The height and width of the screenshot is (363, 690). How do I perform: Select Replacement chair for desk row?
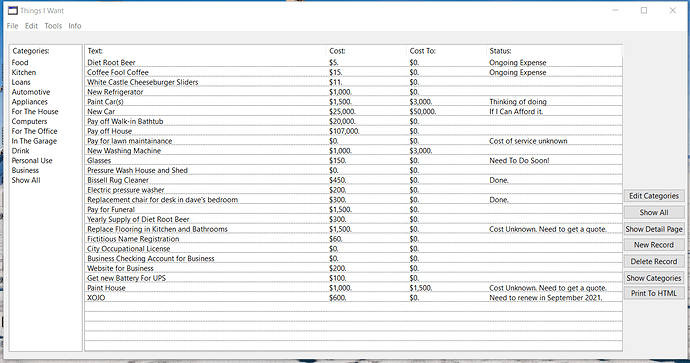pyautogui.click(x=353, y=200)
